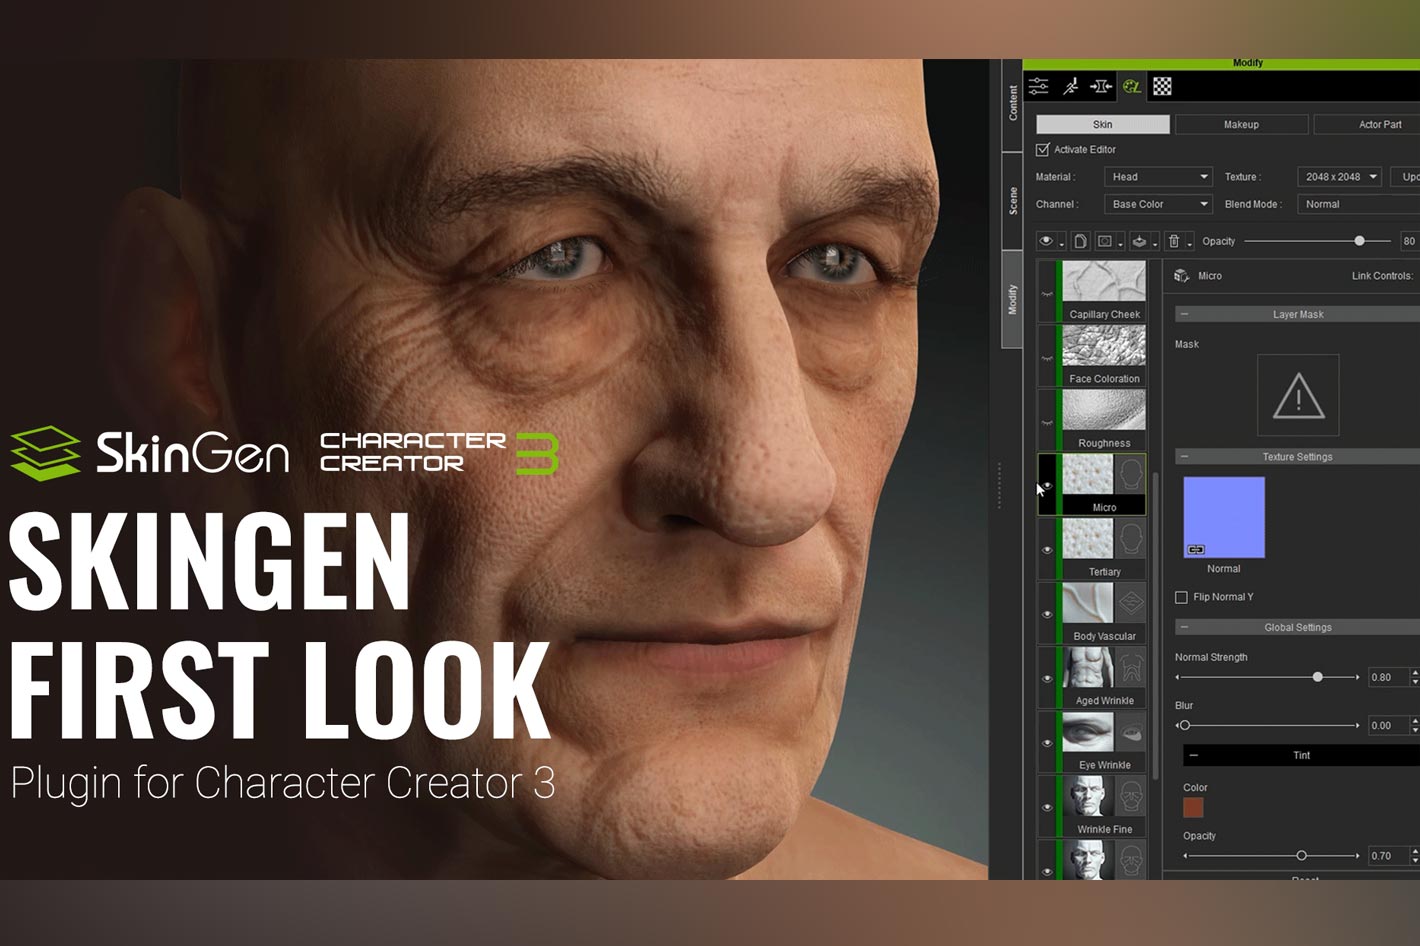Screen dimensions: 1420x946
Task: Click the Tint Opacity 0.70 value field
Action: [1388, 856]
